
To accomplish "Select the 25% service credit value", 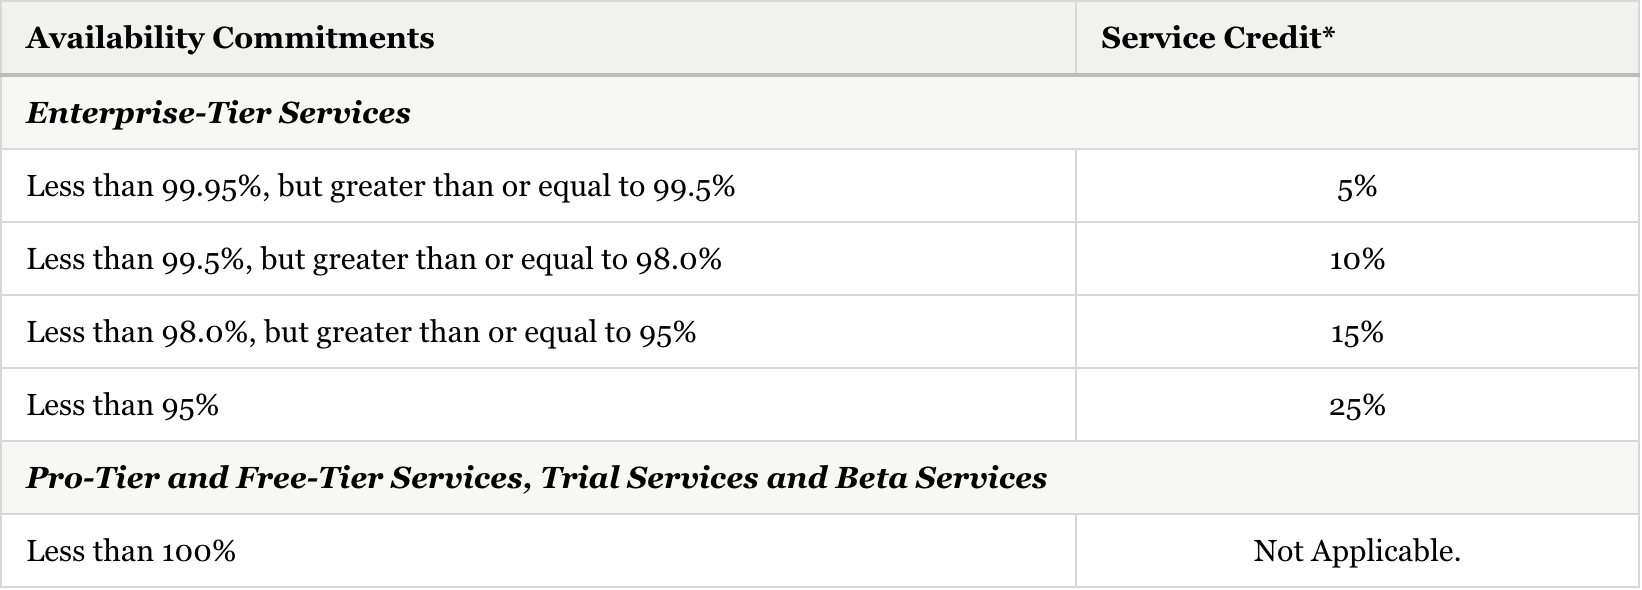I will (1357, 406).
